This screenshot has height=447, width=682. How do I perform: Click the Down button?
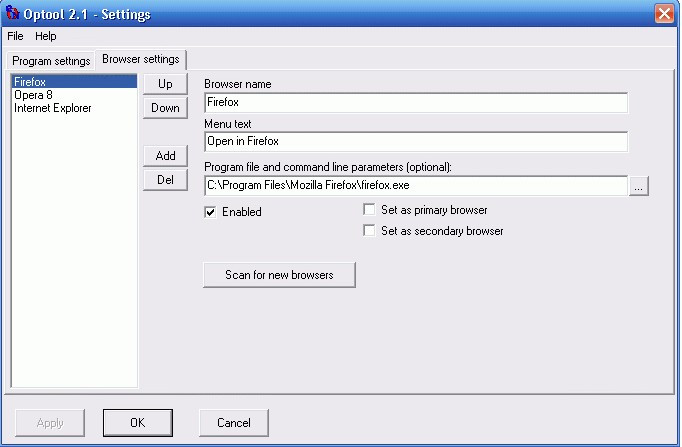(x=165, y=108)
